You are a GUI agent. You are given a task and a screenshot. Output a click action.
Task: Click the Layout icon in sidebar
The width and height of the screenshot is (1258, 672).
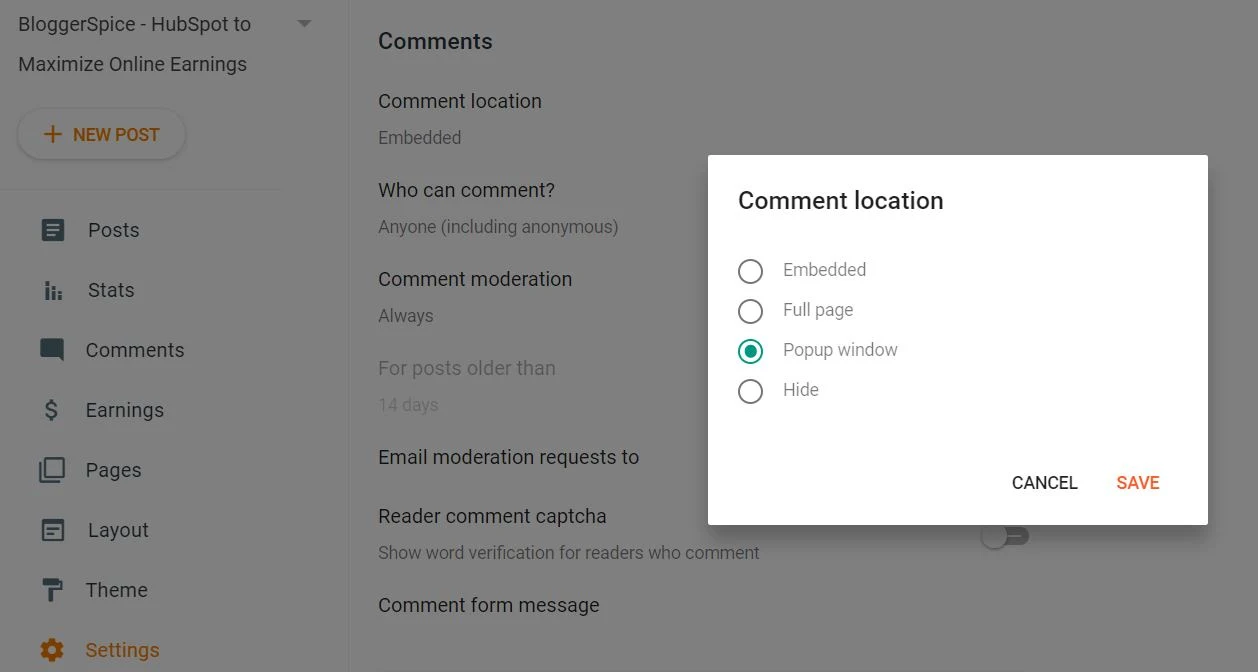52,530
